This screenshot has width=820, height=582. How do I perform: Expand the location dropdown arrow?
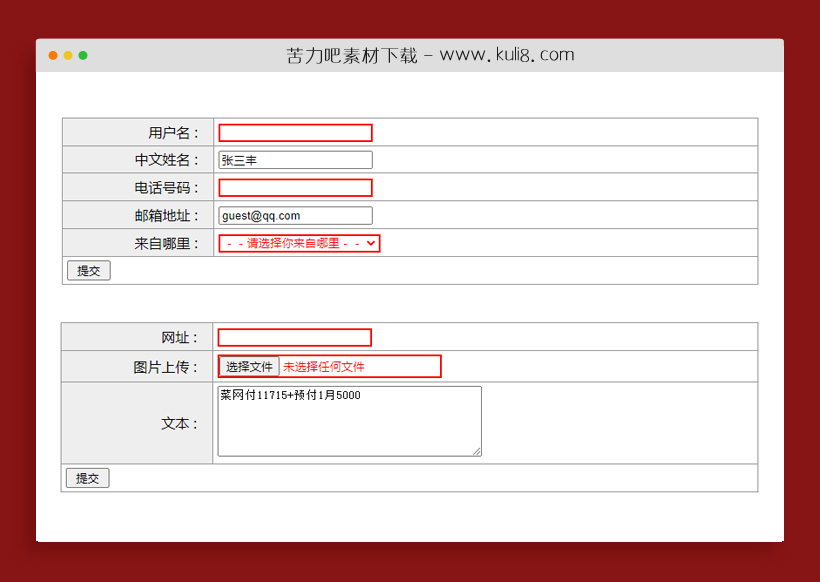[x=371, y=242]
